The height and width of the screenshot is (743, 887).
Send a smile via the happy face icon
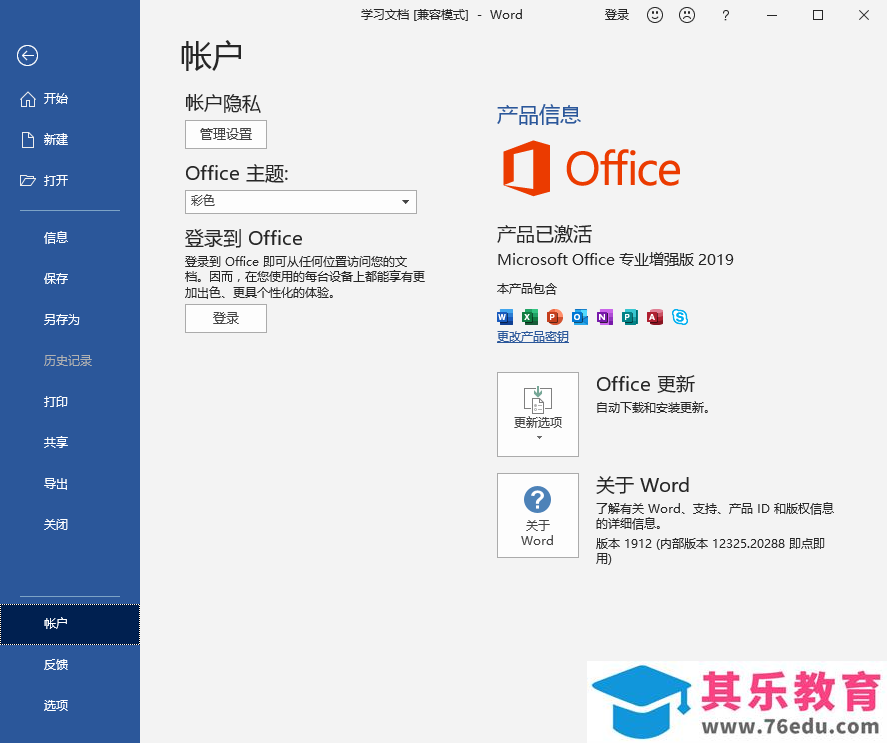(x=655, y=15)
